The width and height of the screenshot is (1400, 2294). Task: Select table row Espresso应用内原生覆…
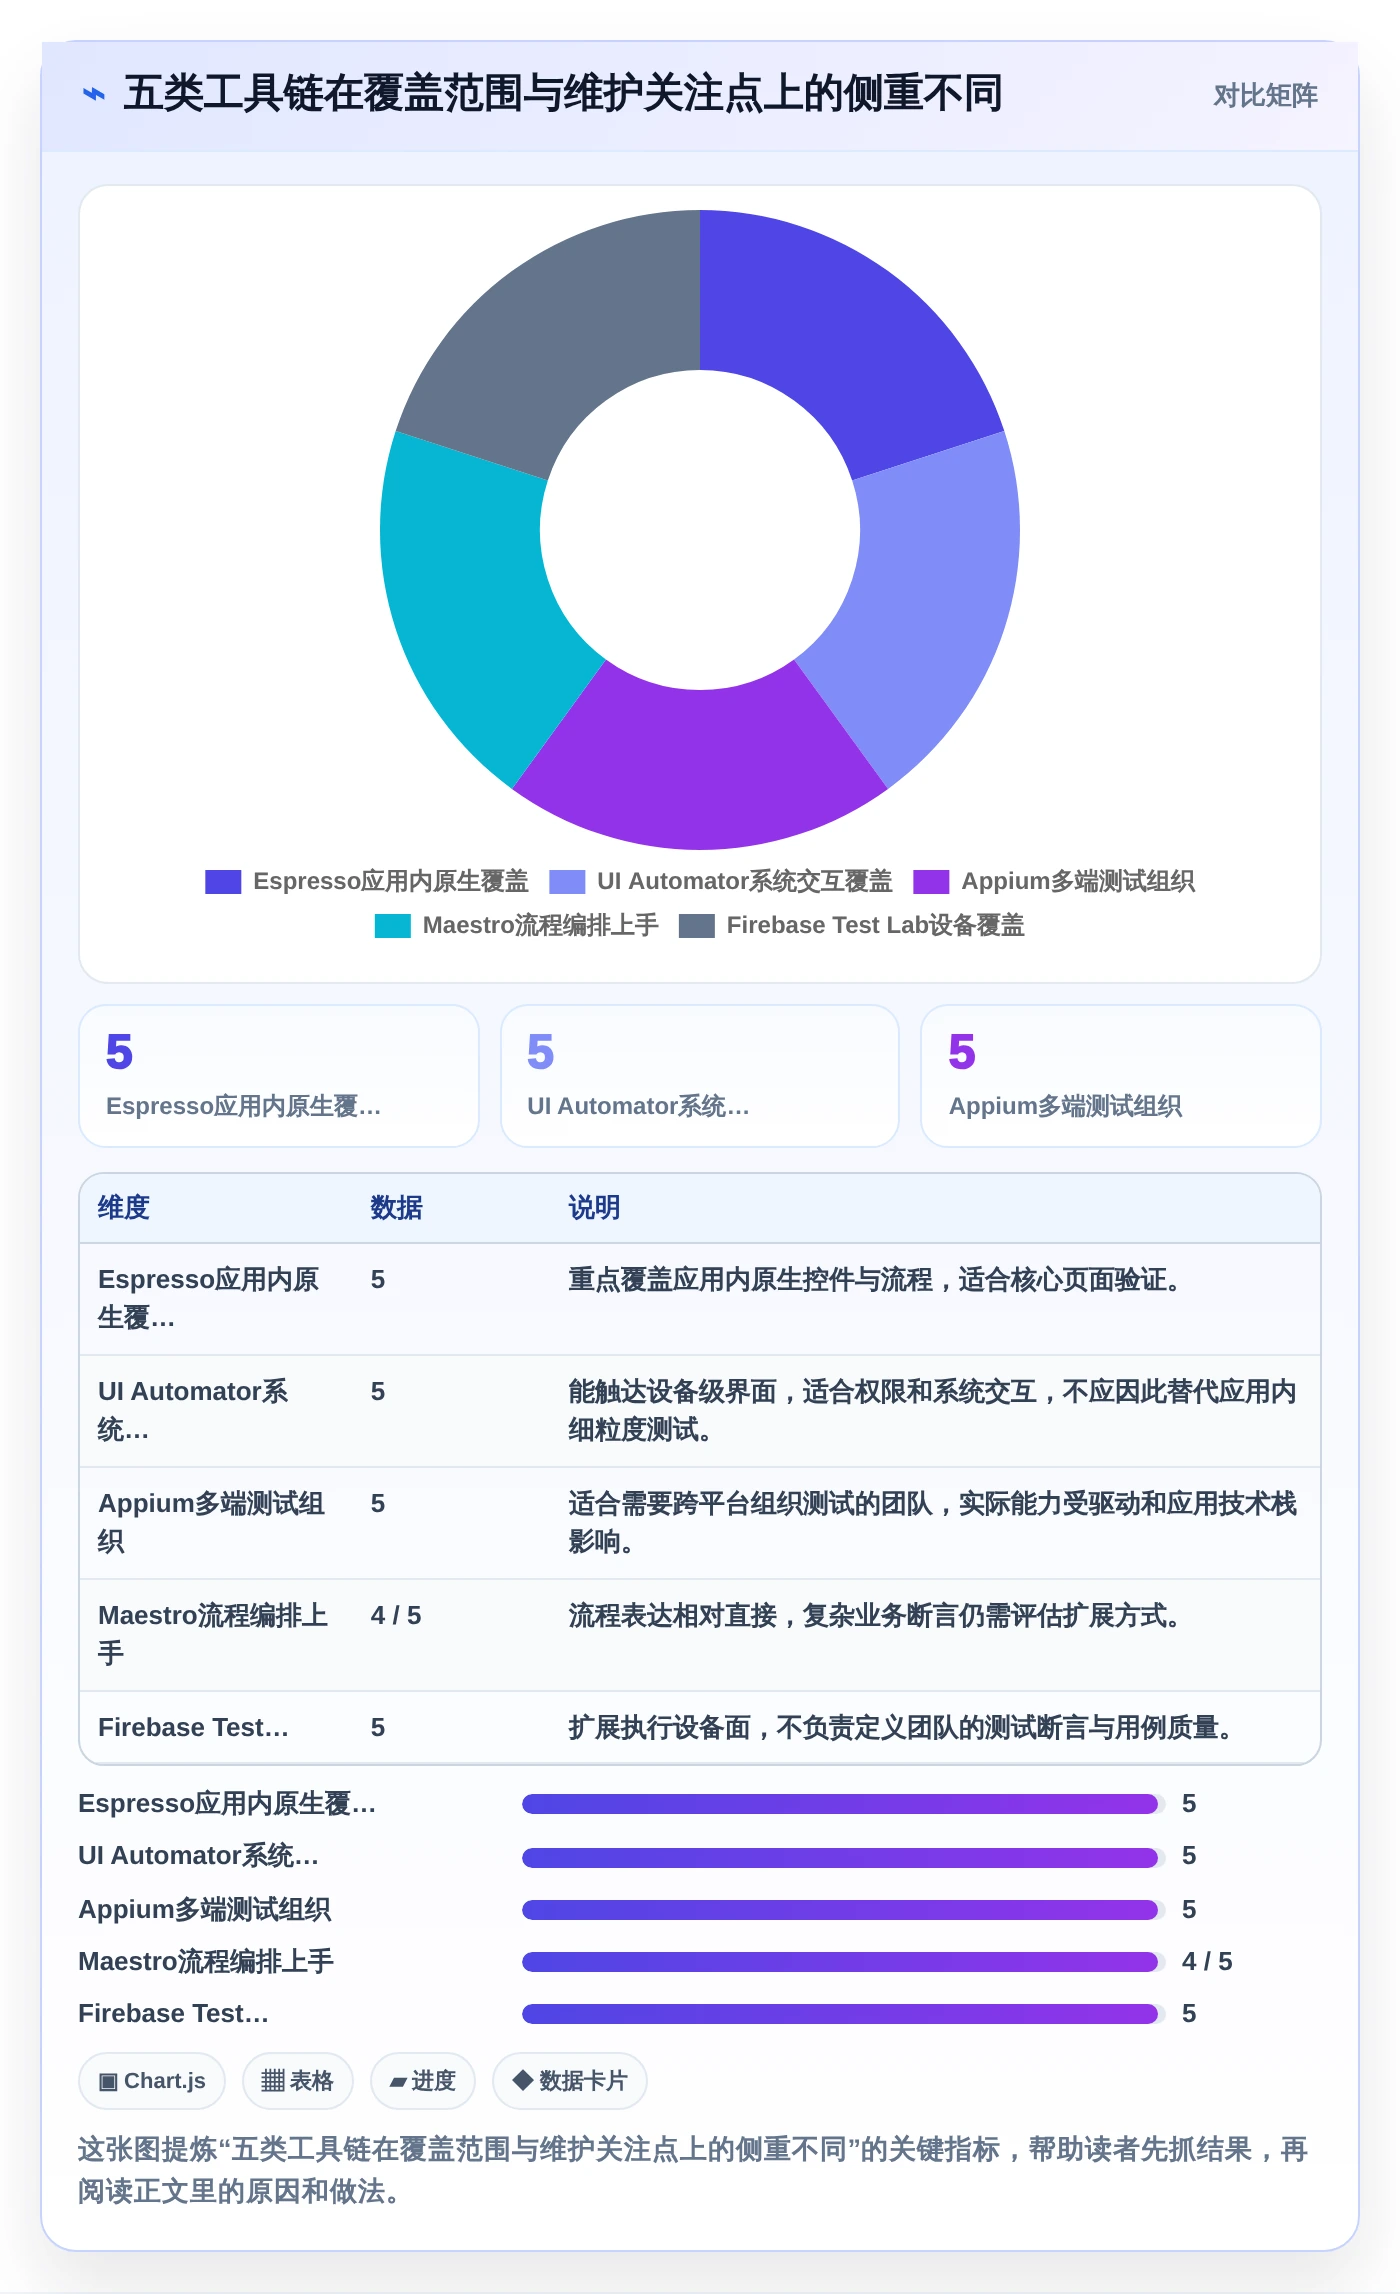(x=700, y=1299)
